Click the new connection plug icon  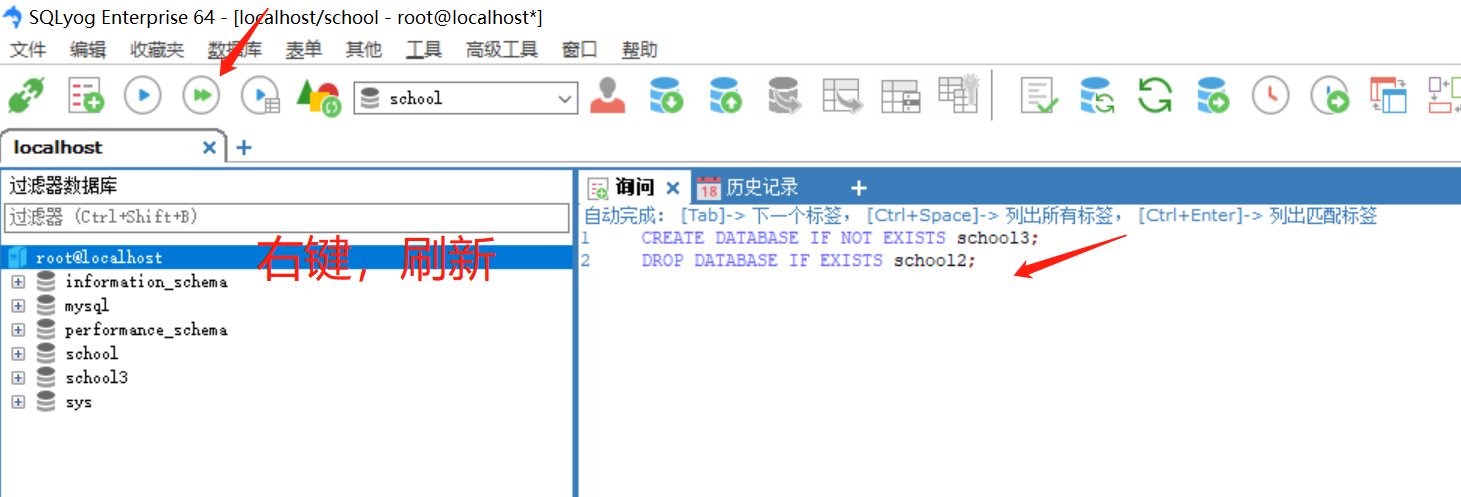pos(26,97)
